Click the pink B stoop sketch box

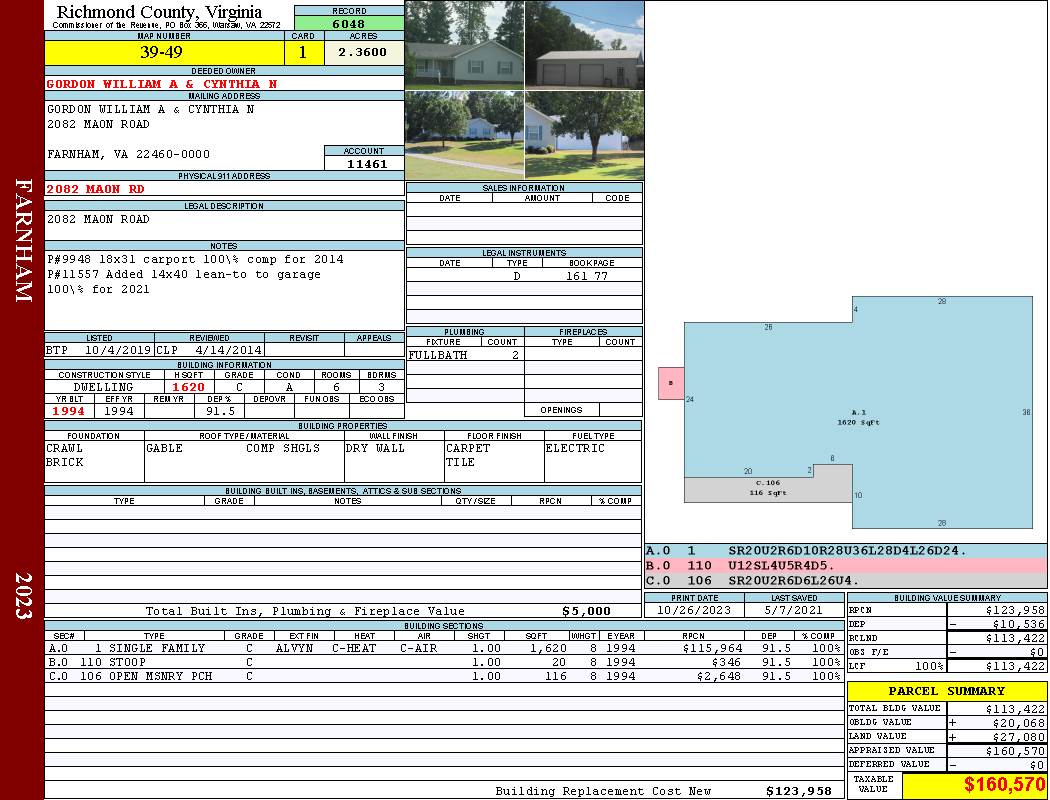pyautogui.click(x=671, y=384)
